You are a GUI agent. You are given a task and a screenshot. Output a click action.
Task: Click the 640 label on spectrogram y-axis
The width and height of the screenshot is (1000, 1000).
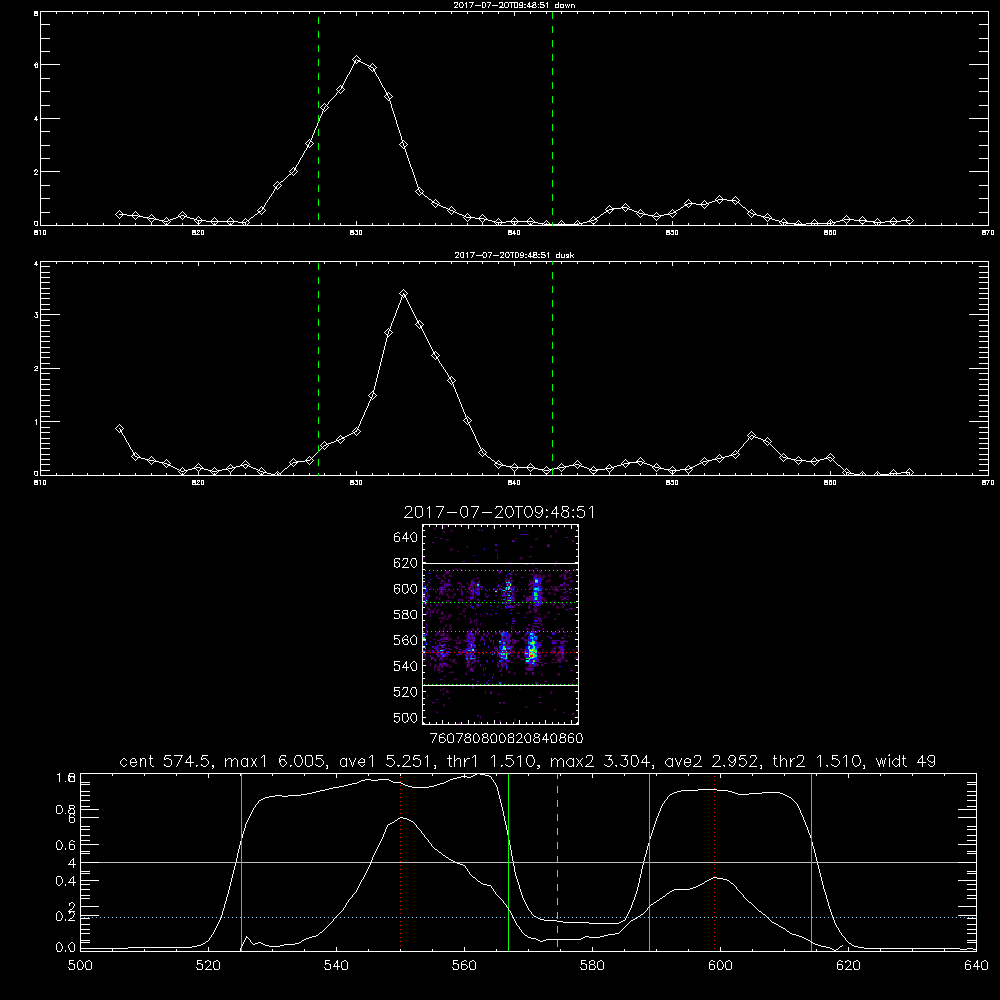click(x=406, y=538)
